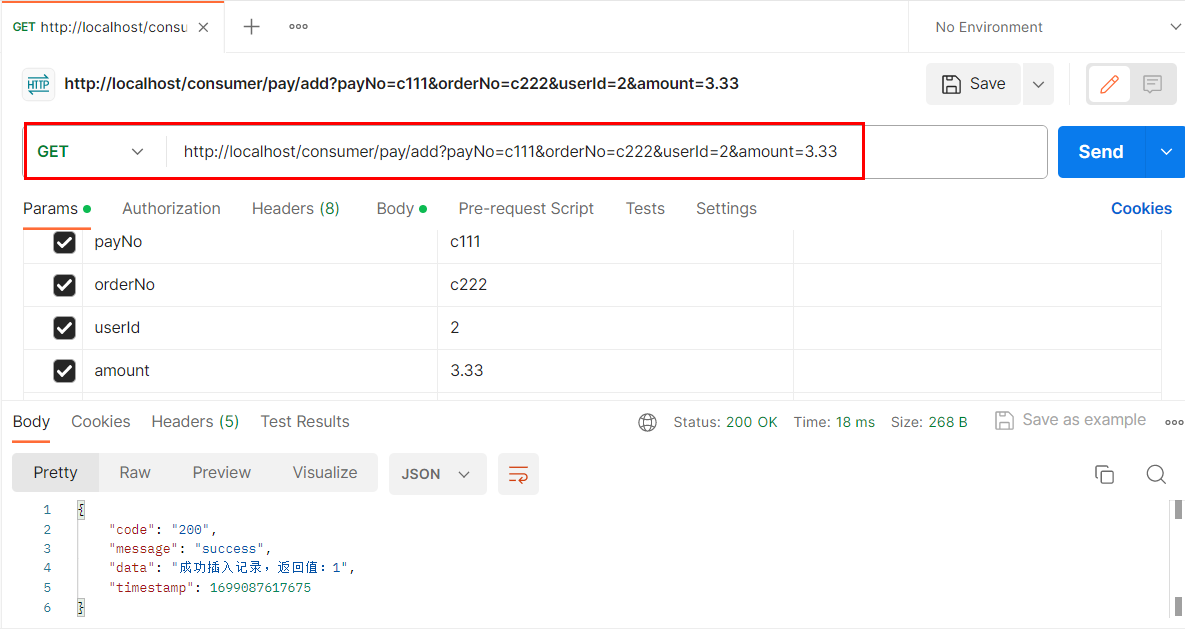The width and height of the screenshot is (1185, 631).
Task: Click the network globe icon
Action: (x=648, y=422)
